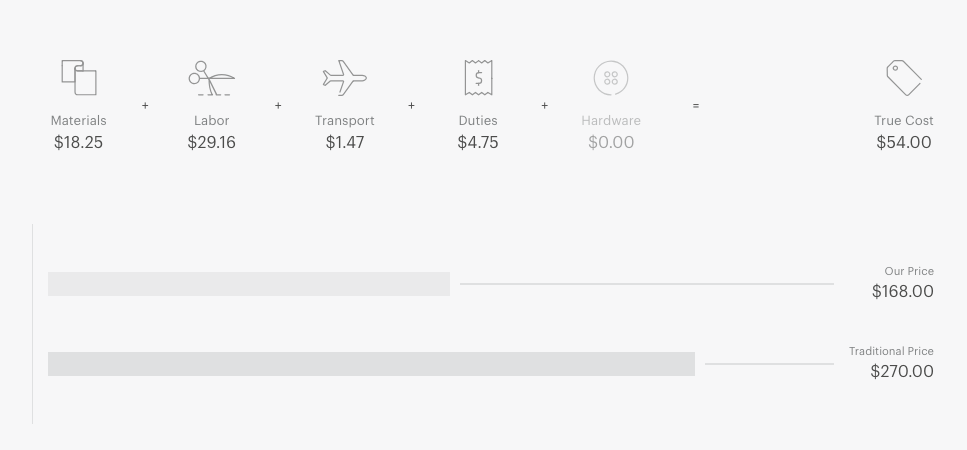The height and width of the screenshot is (450, 967).
Task: Click the $4.75 Duties amount
Action: [478, 142]
